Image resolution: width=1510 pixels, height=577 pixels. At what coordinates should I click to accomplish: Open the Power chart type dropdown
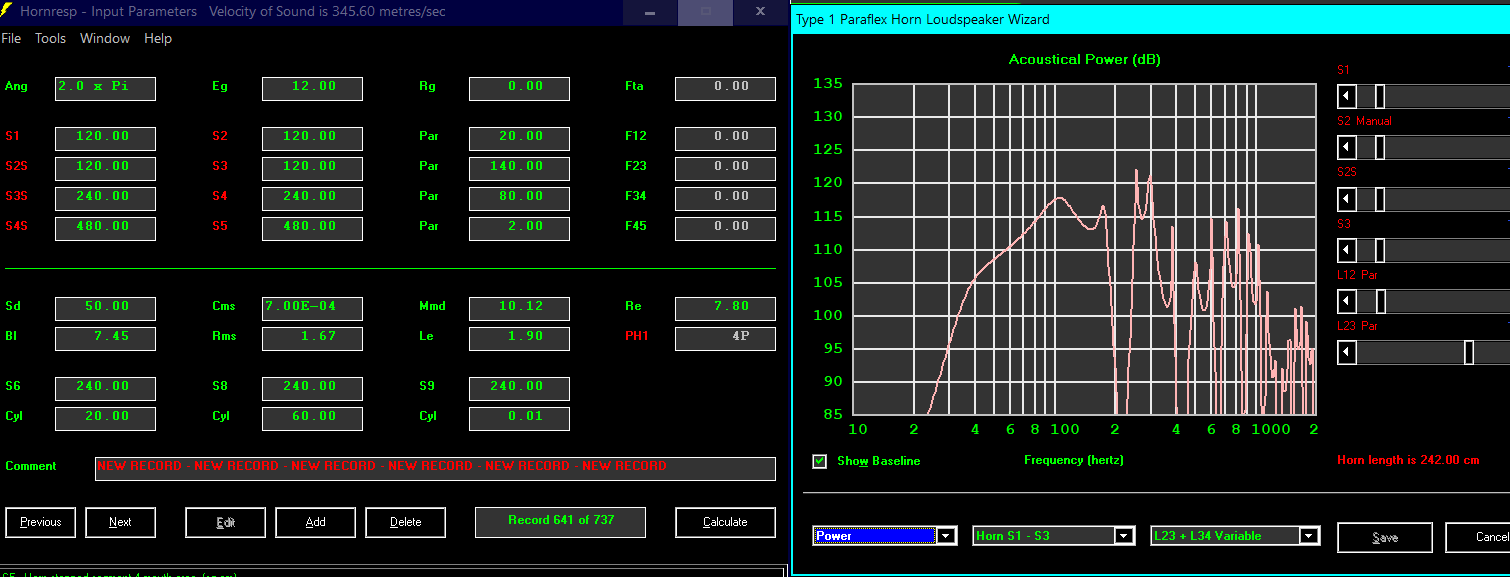(x=885, y=536)
